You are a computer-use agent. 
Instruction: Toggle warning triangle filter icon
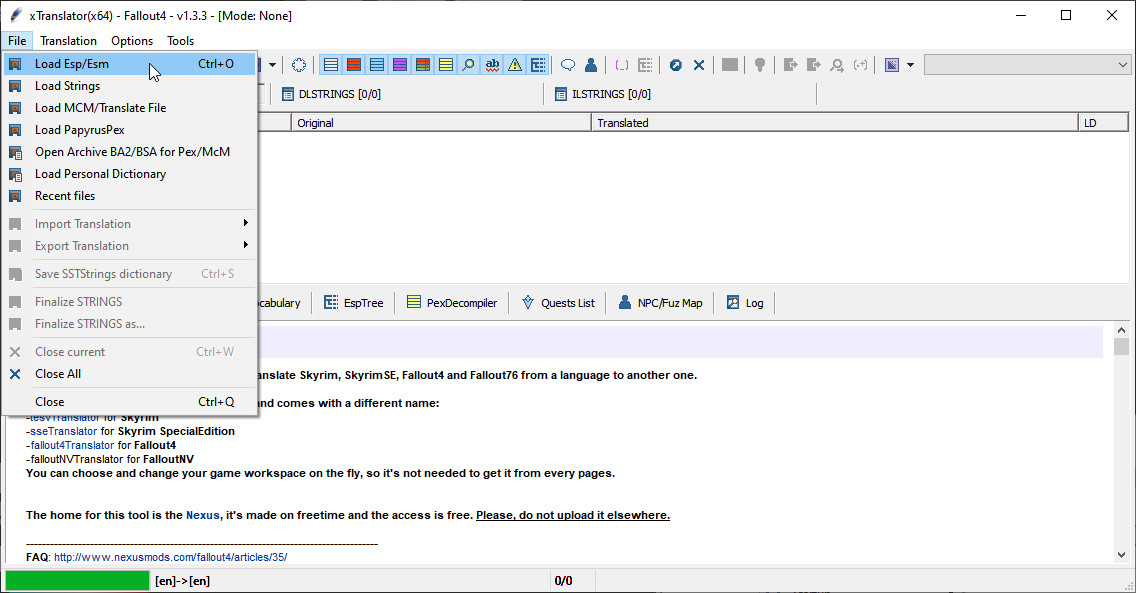[x=515, y=65]
